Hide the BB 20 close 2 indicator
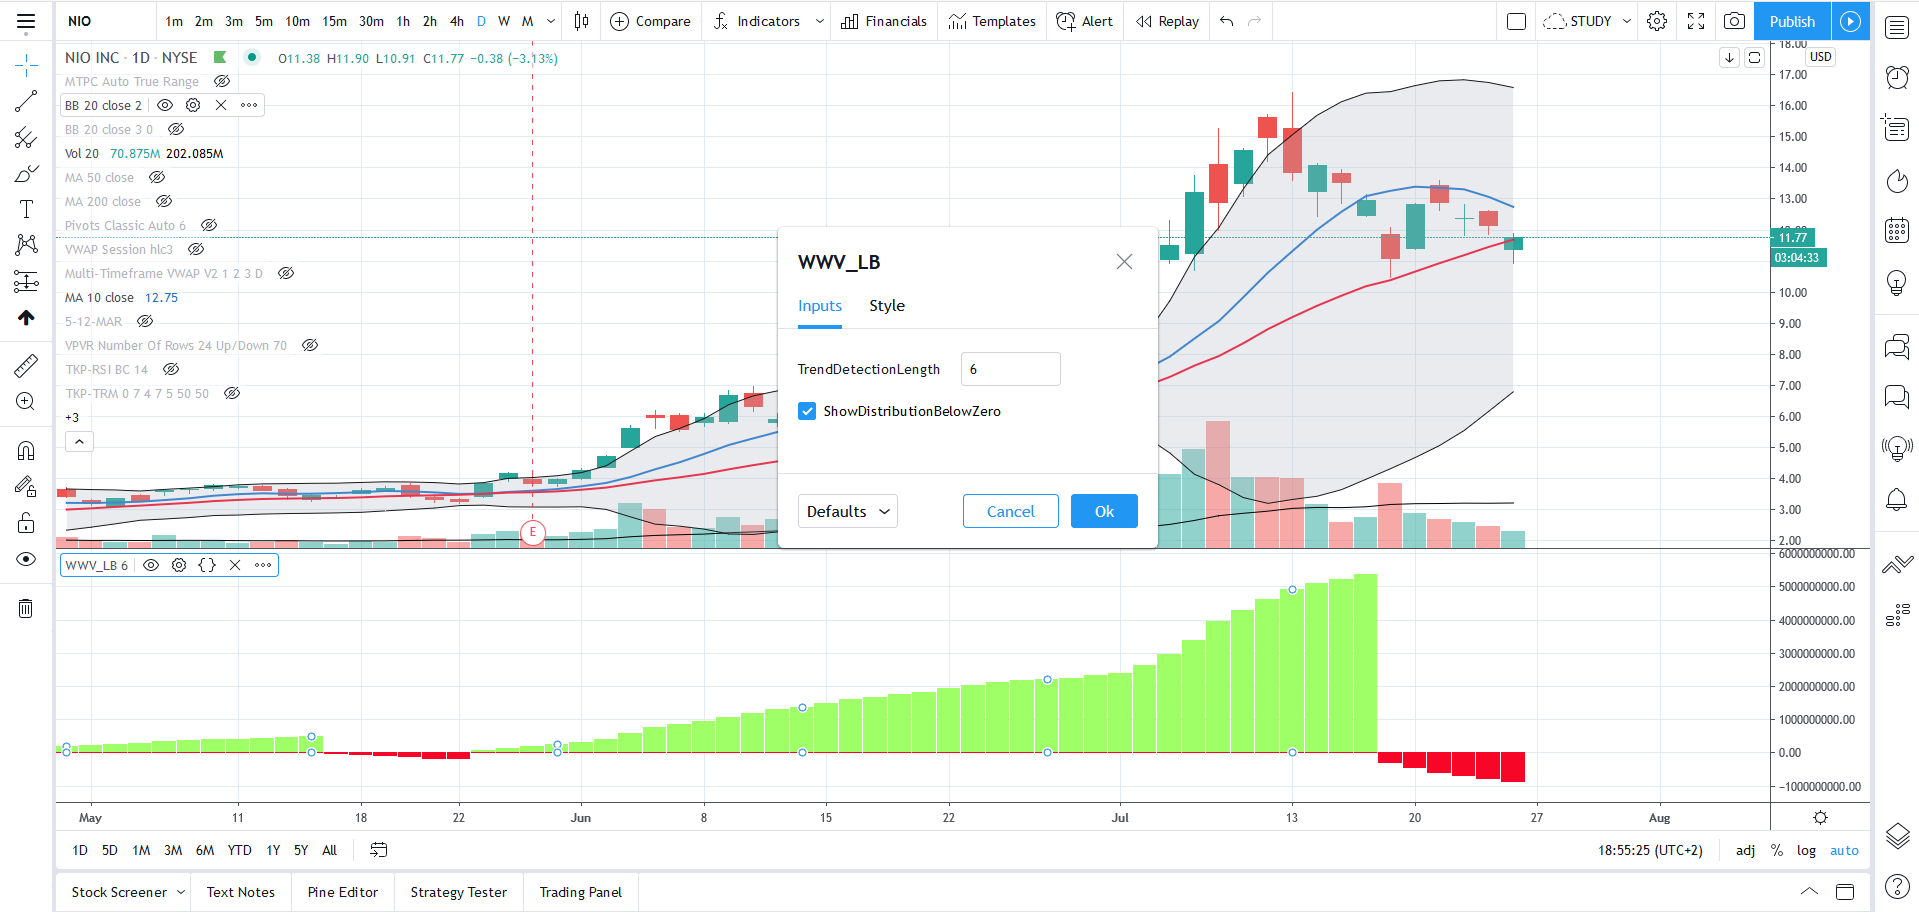The width and height of the screenshot is (1919, 912). click(x=165, y=105)
